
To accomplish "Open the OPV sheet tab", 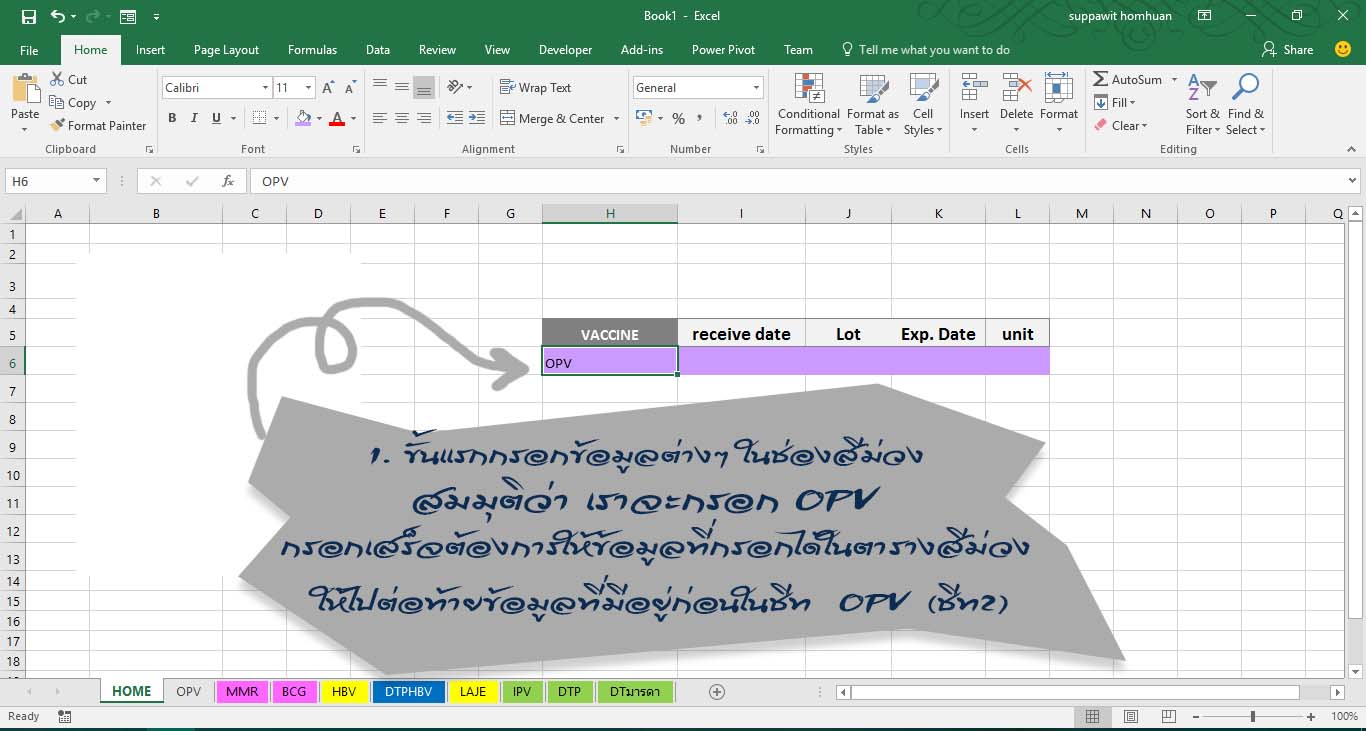I will pos(189,691).
